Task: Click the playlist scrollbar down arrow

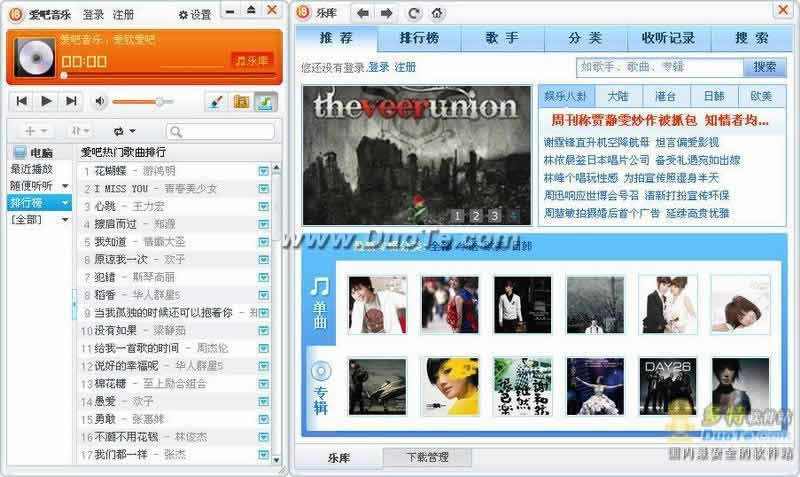Action: tap(276, 460)
